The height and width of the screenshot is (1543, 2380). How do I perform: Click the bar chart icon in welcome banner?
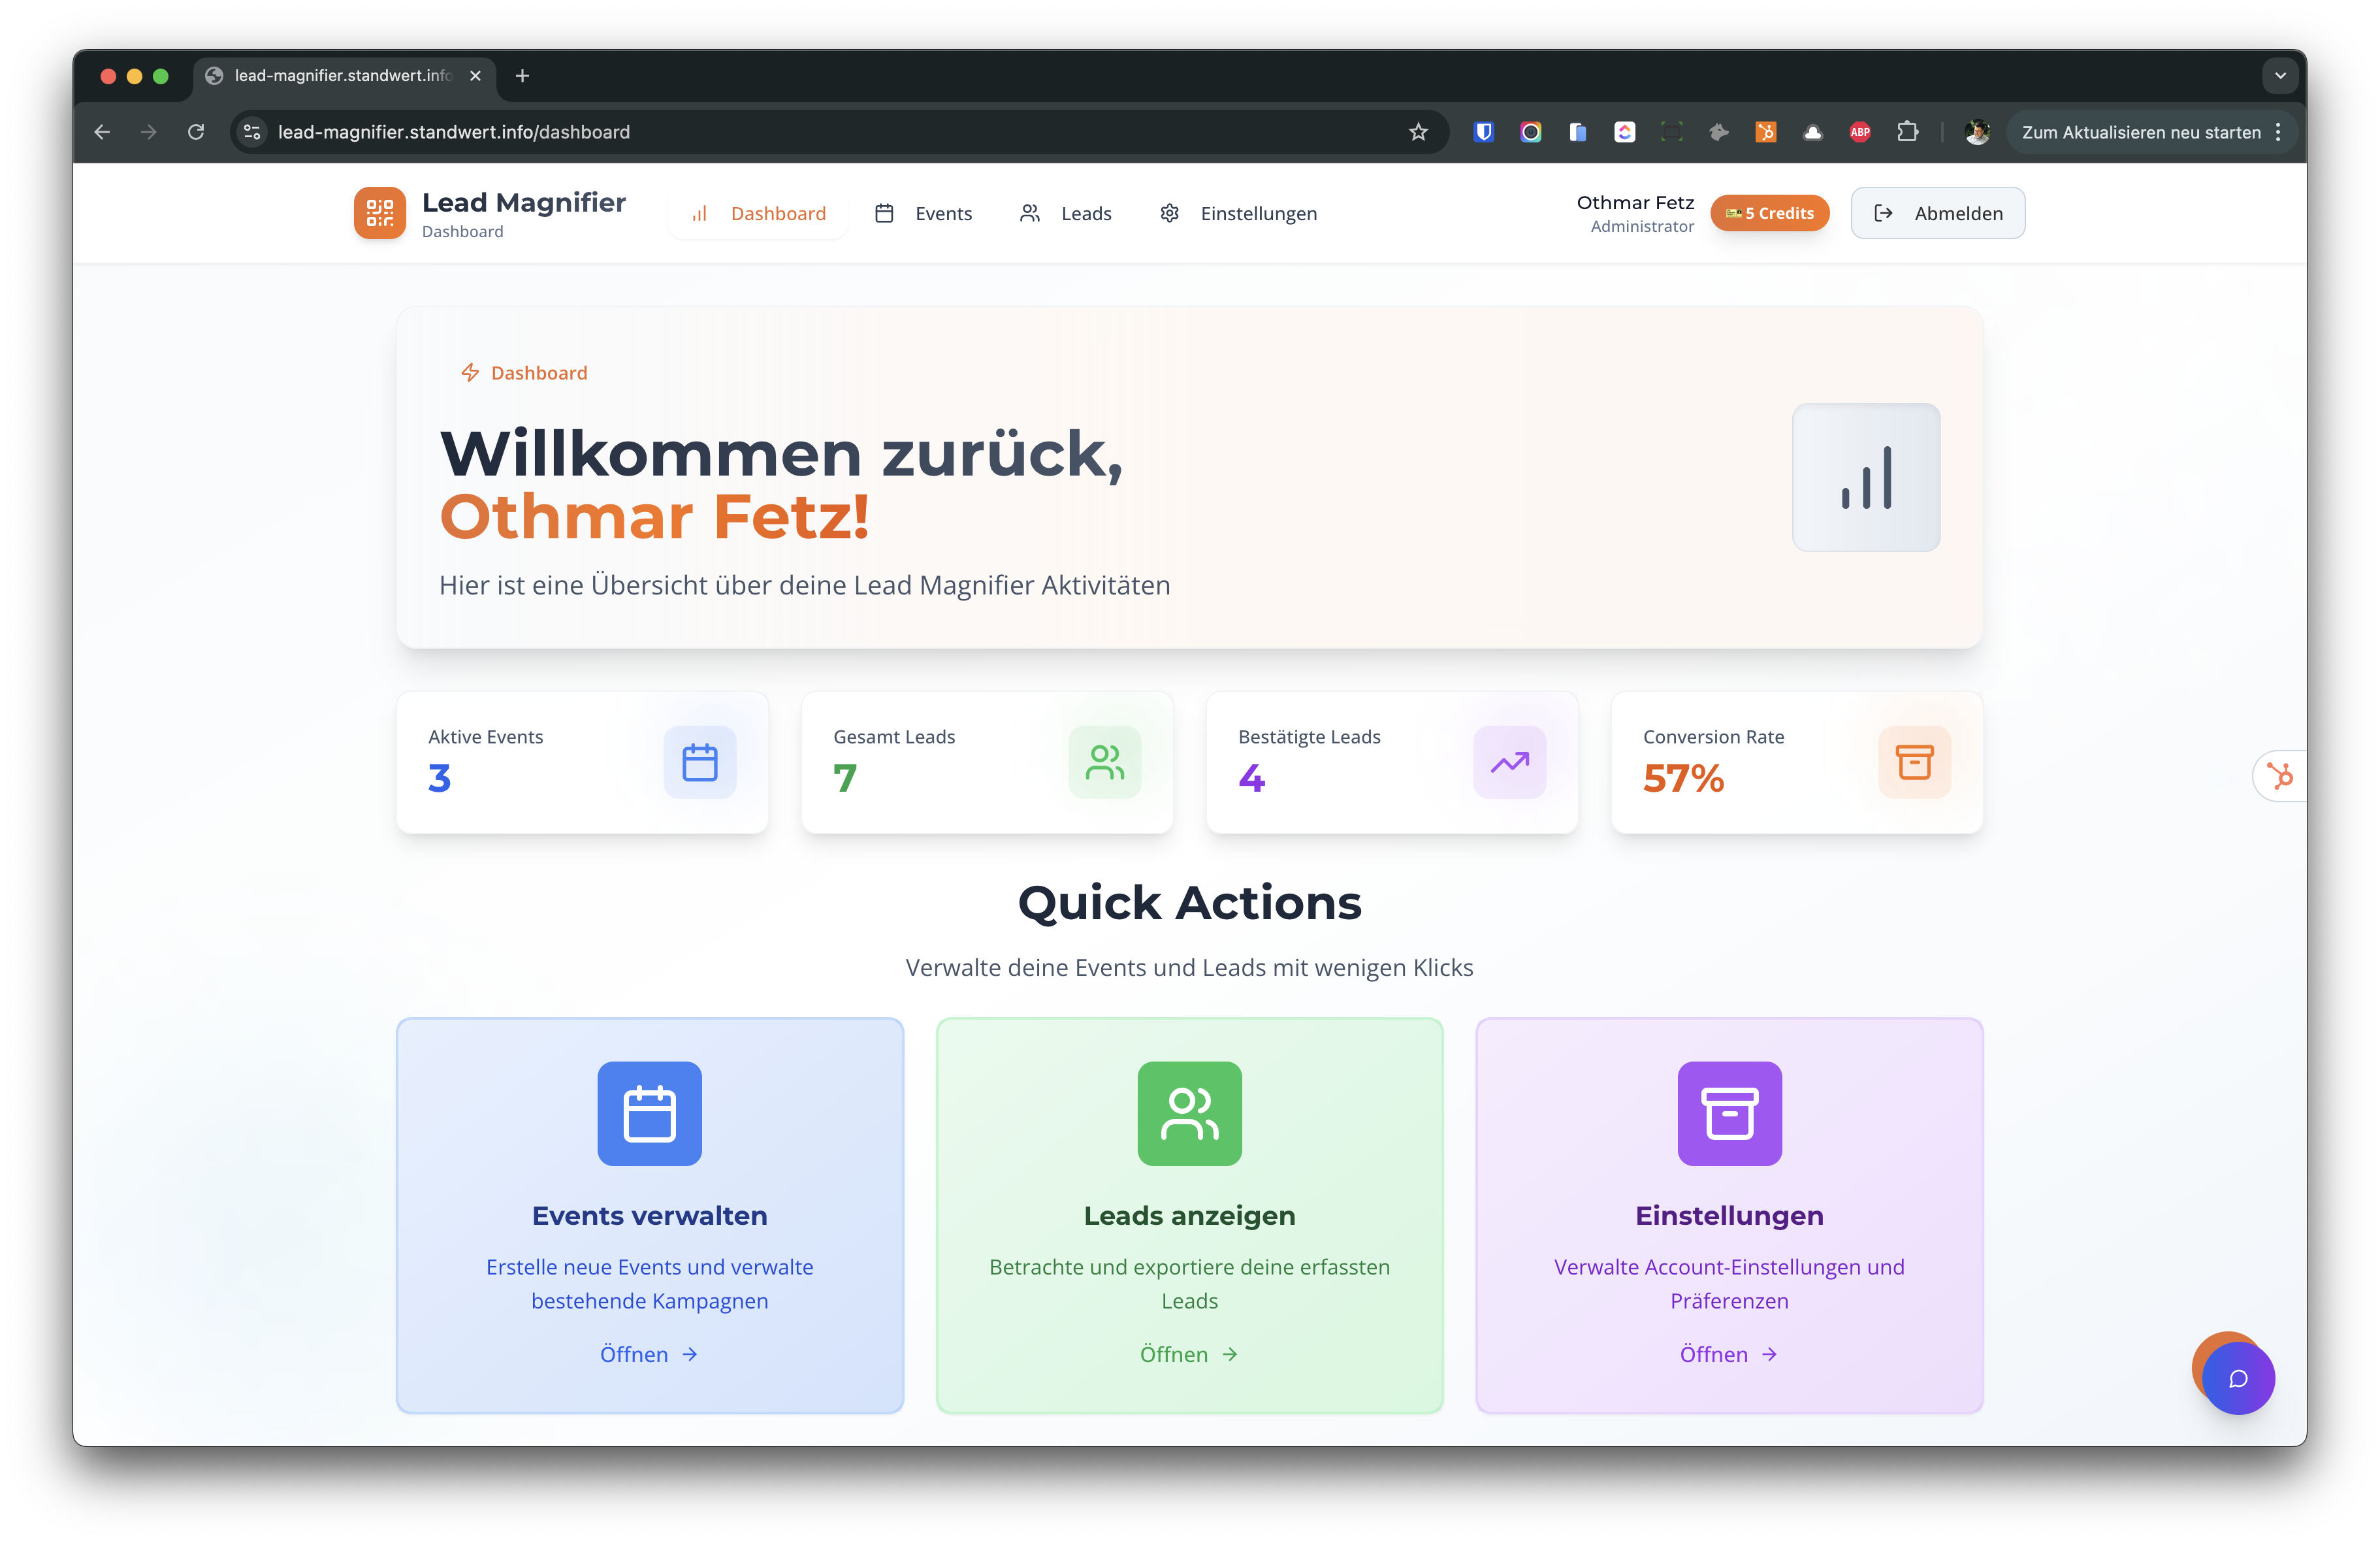(1865, 477)
